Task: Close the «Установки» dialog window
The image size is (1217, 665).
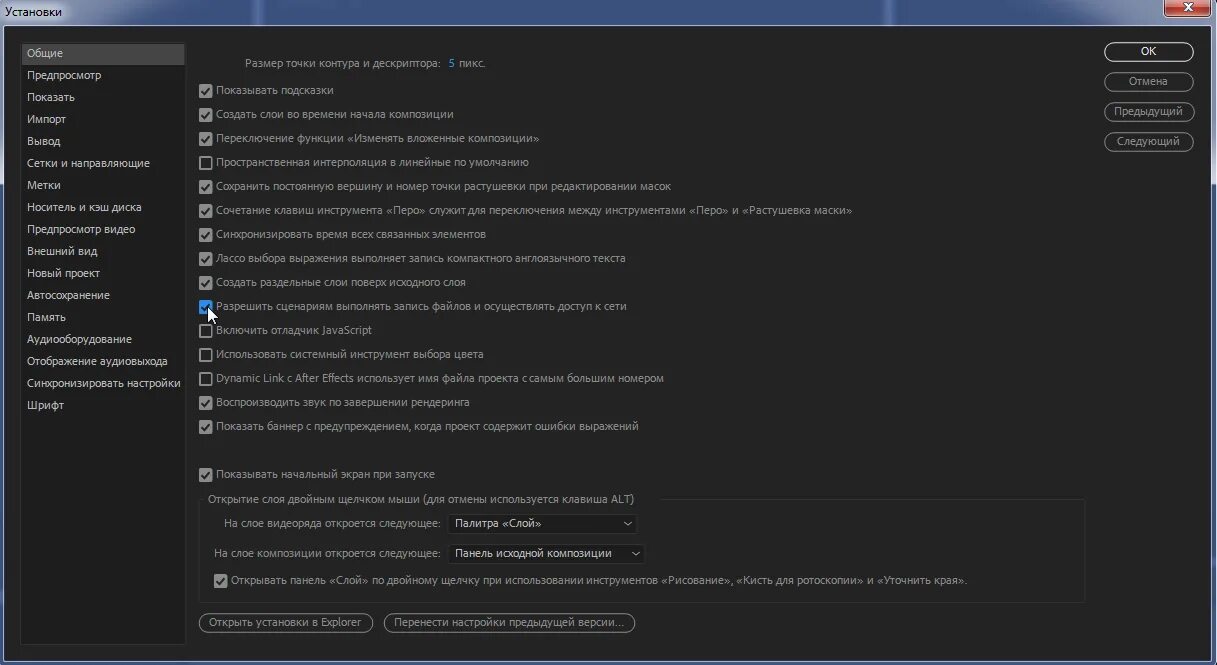Action: point(1187,7)
